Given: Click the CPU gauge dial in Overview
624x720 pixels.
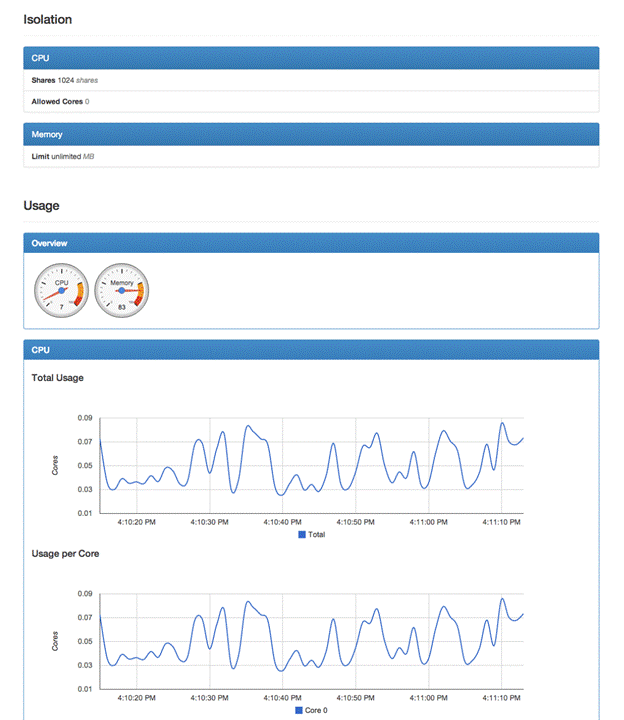Looking at the screenshot, I should coord(61,291).
